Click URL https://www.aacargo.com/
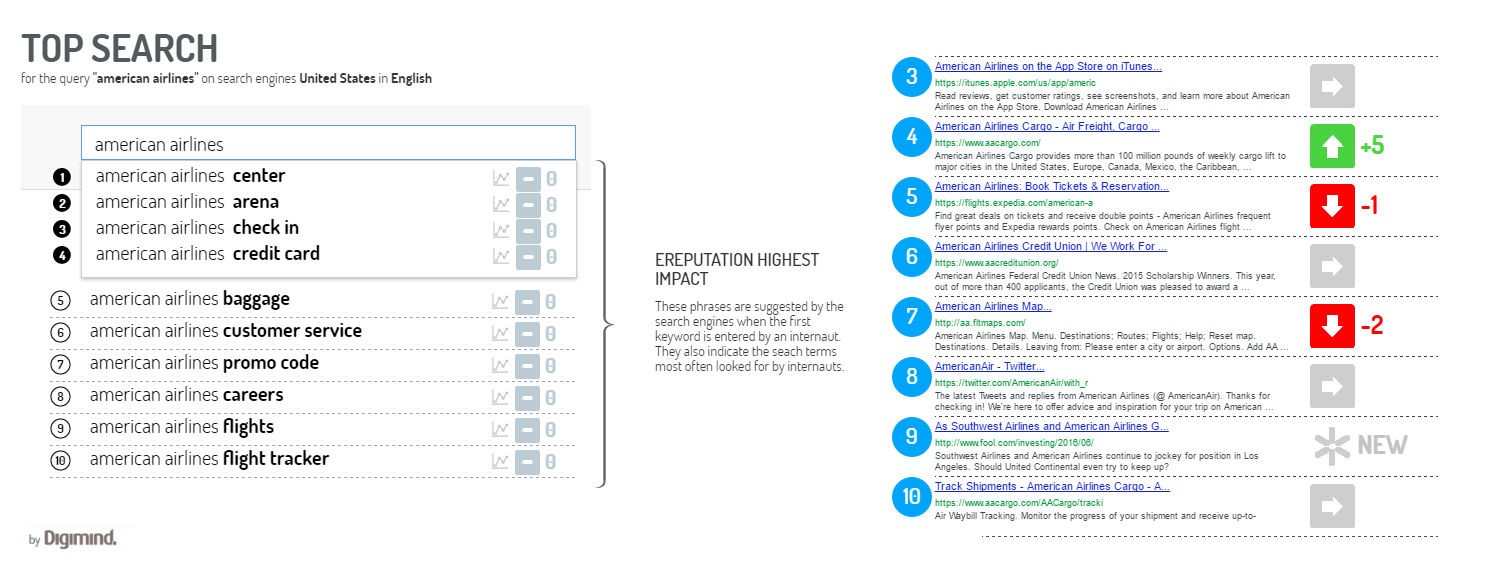Screen dimensions: 1494x580 click(x=988, y=143)
